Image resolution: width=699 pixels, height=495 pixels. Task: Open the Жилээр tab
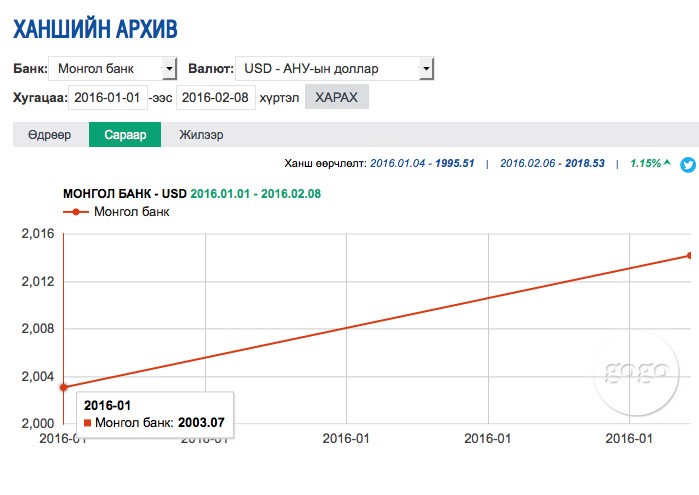tap(201, 135)
